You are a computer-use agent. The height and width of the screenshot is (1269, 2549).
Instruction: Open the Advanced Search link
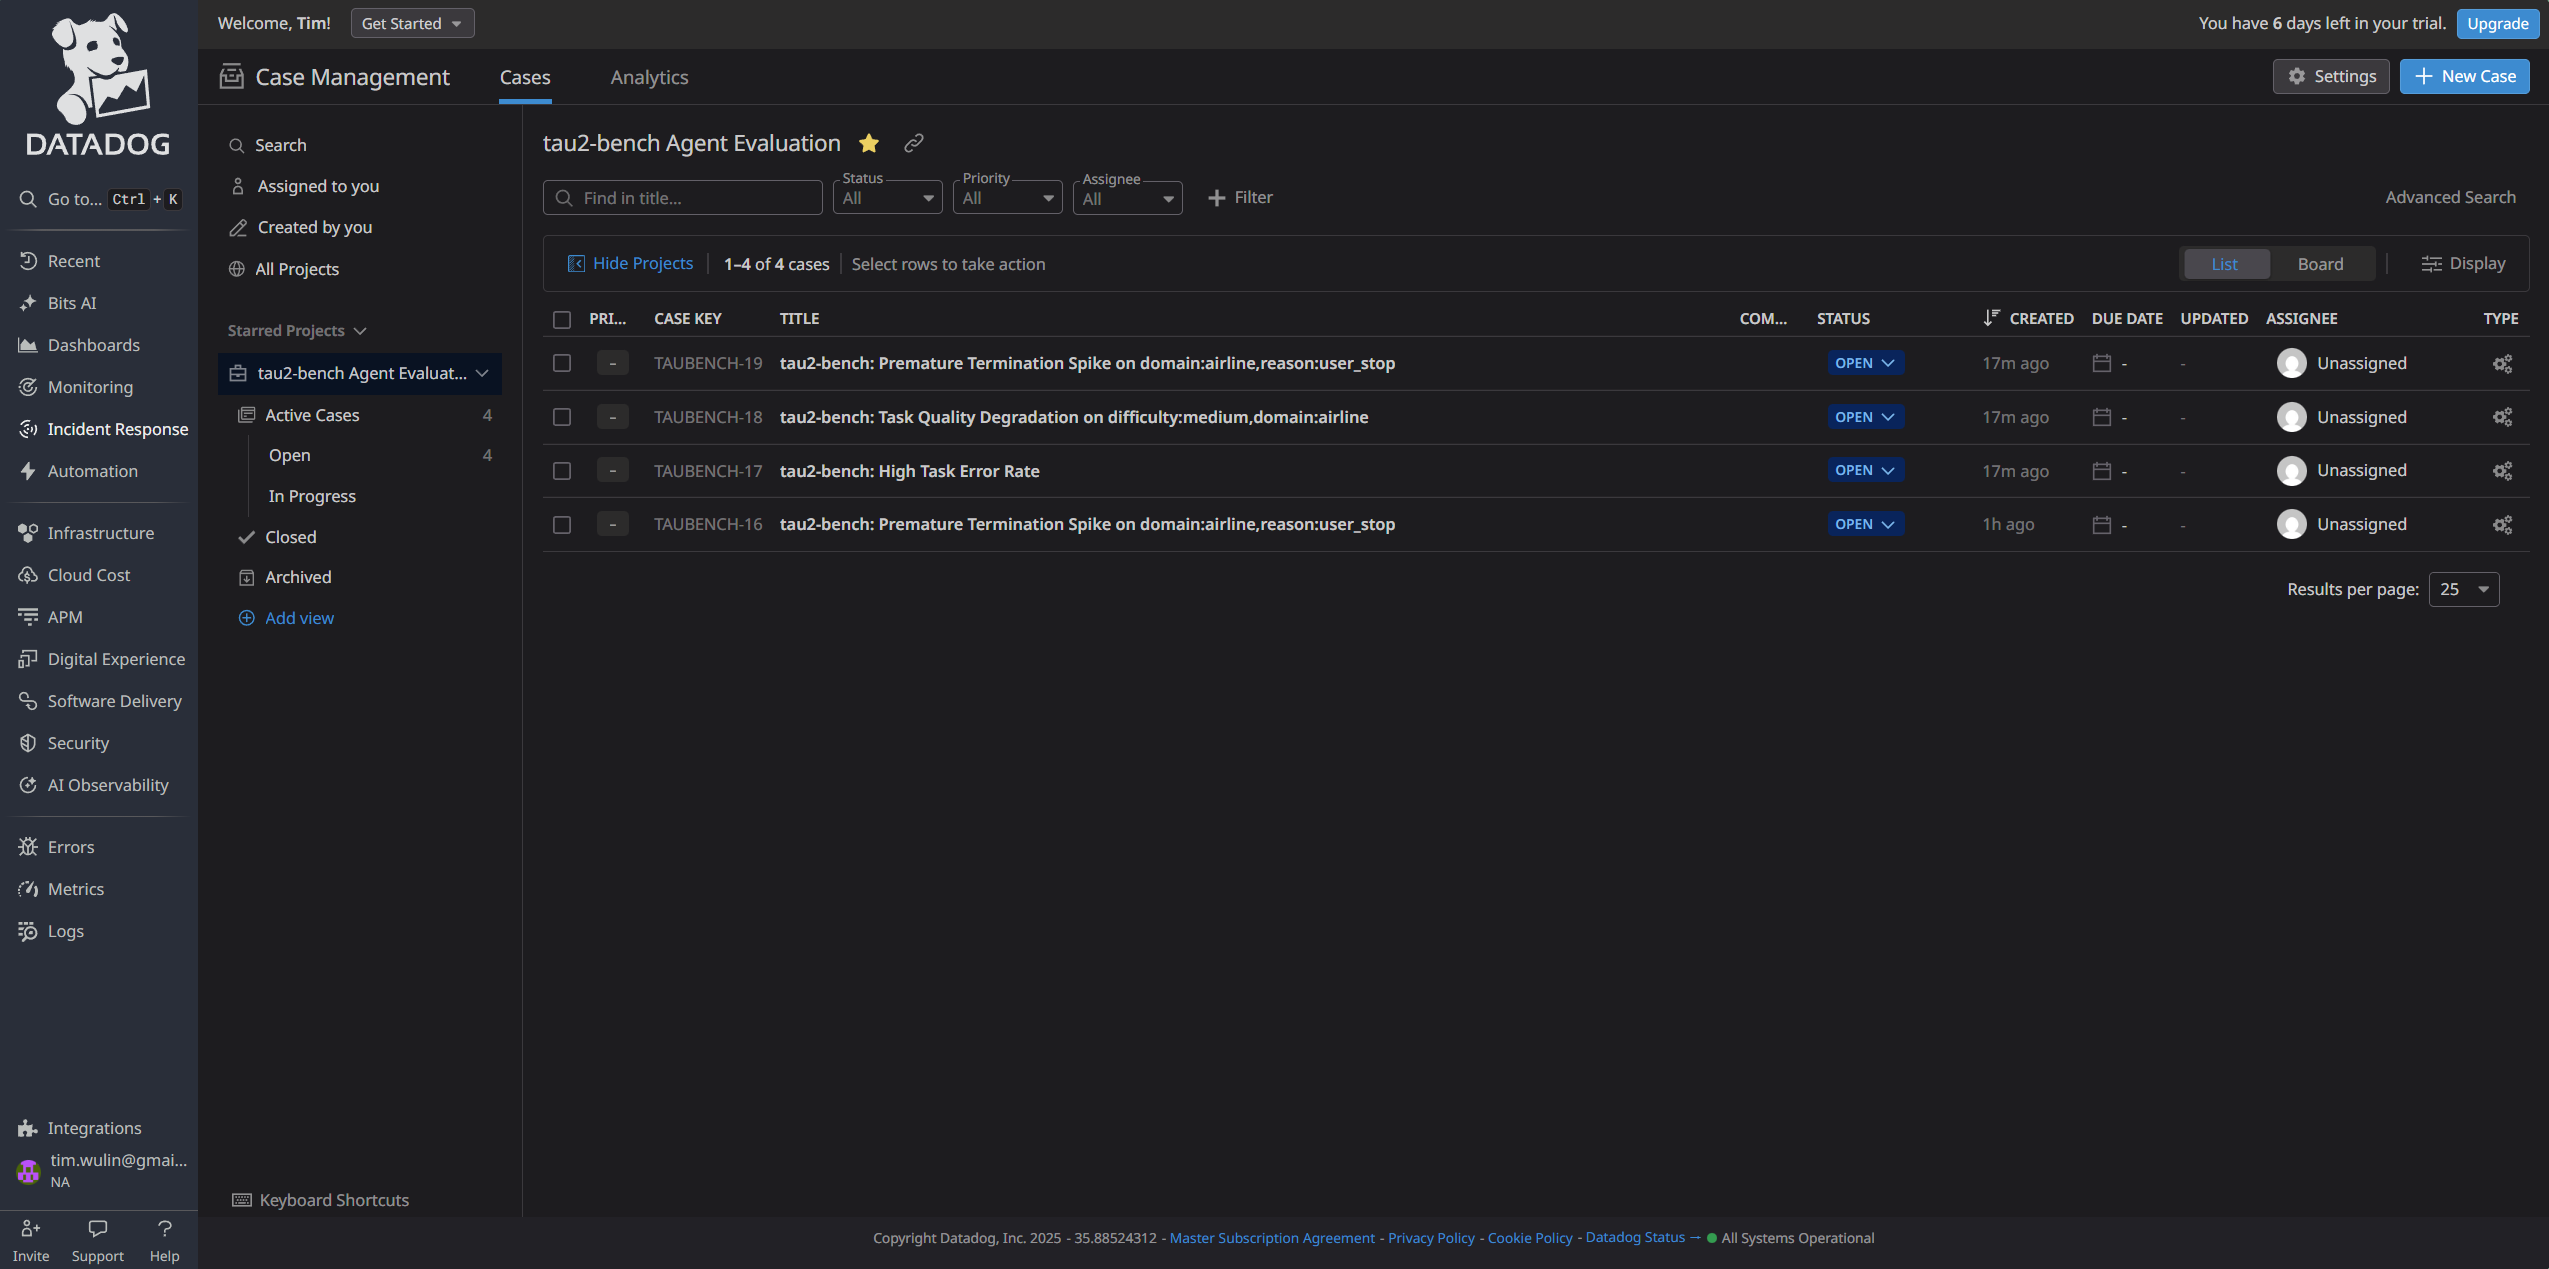click(2450, 197)
